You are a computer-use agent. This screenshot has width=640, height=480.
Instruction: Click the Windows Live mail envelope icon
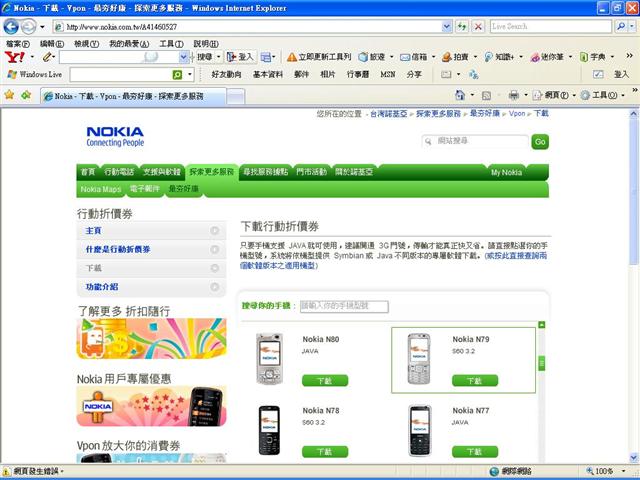pyautogui.click(x=446, y=74)
